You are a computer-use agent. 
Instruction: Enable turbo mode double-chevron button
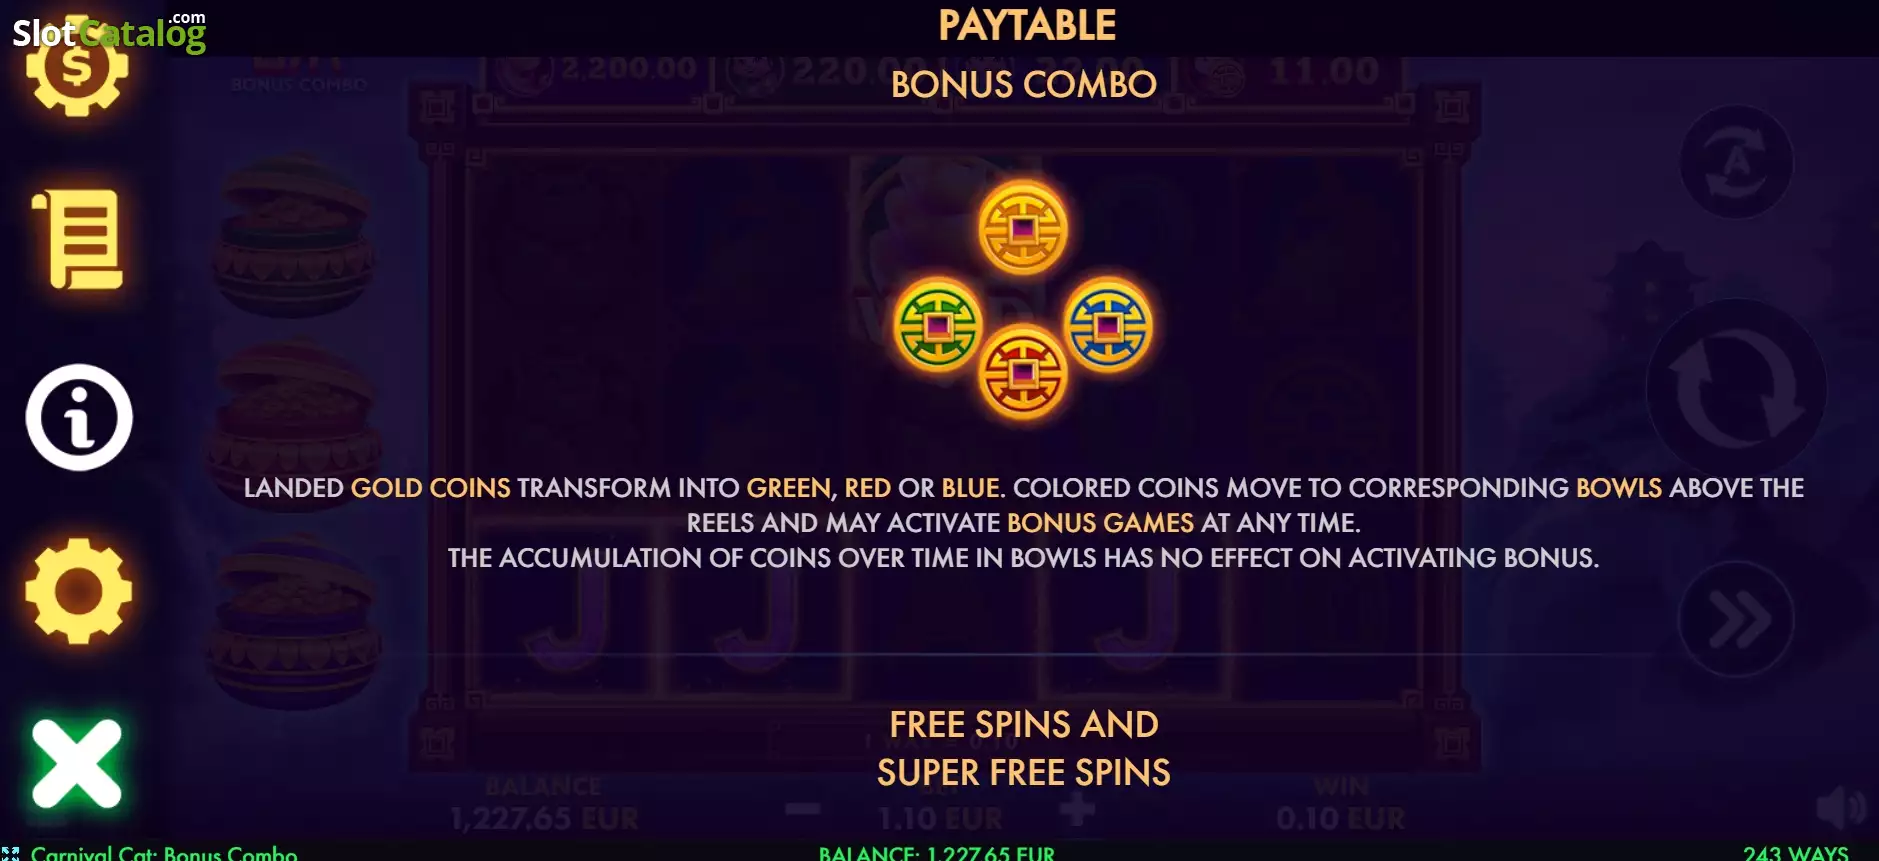click(x=1737, y=619)
